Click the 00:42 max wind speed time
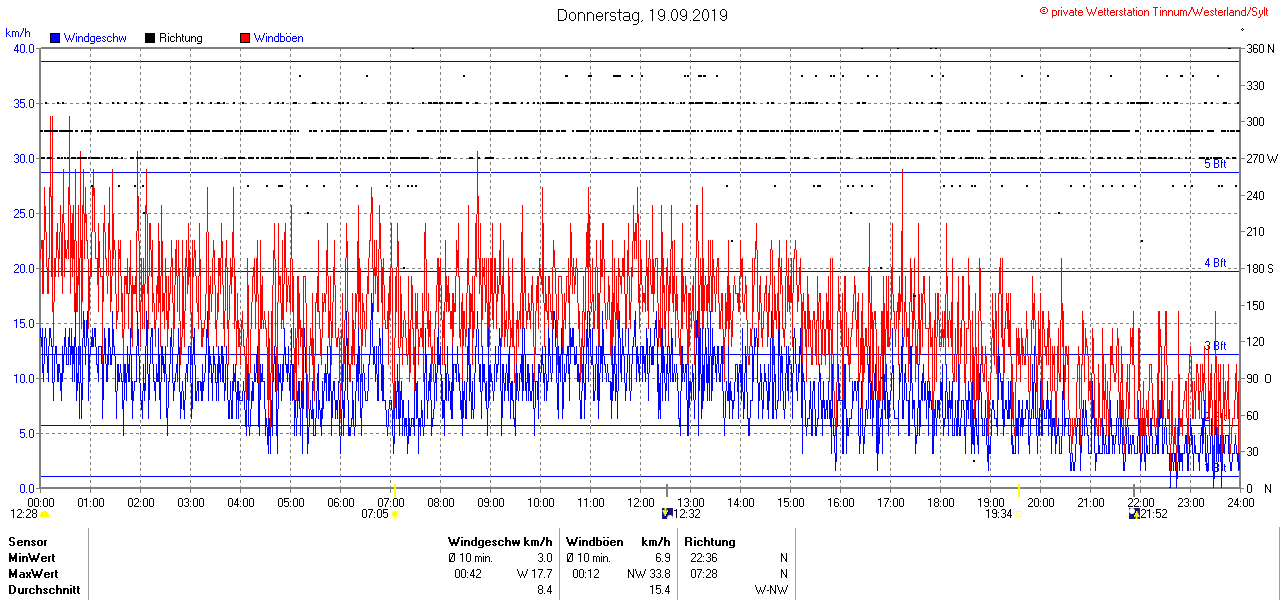Screen dimensions: 1280x600 coord(468,574)
